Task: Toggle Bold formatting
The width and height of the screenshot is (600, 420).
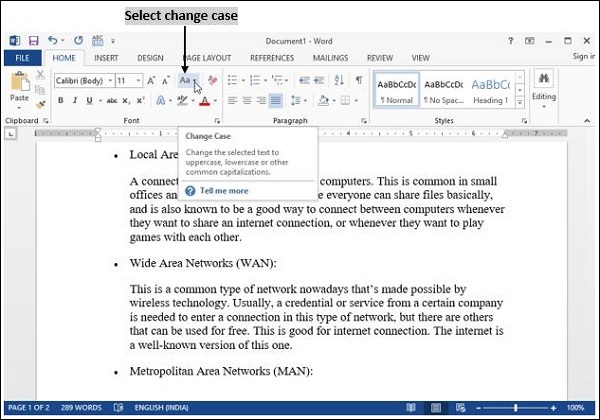Action: click(60, 101)
